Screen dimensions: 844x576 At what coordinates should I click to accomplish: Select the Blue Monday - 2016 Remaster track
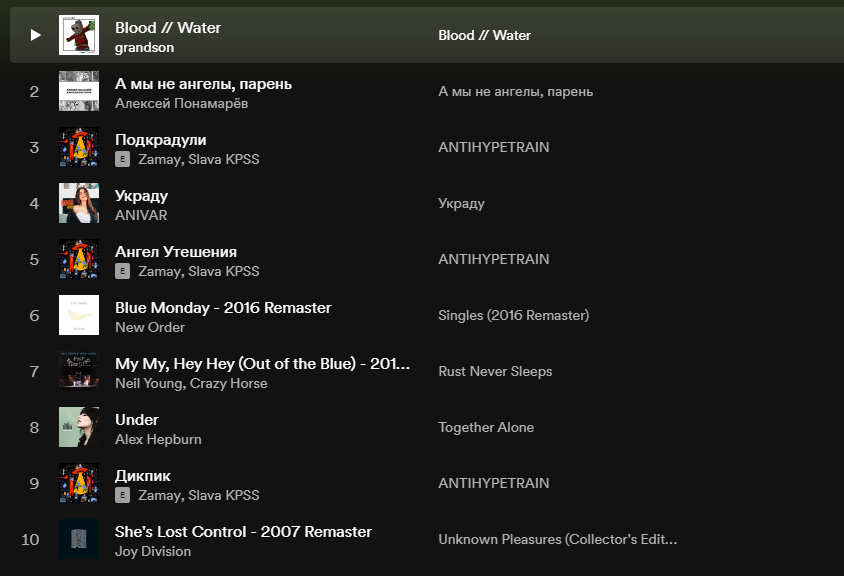(223, 307)
